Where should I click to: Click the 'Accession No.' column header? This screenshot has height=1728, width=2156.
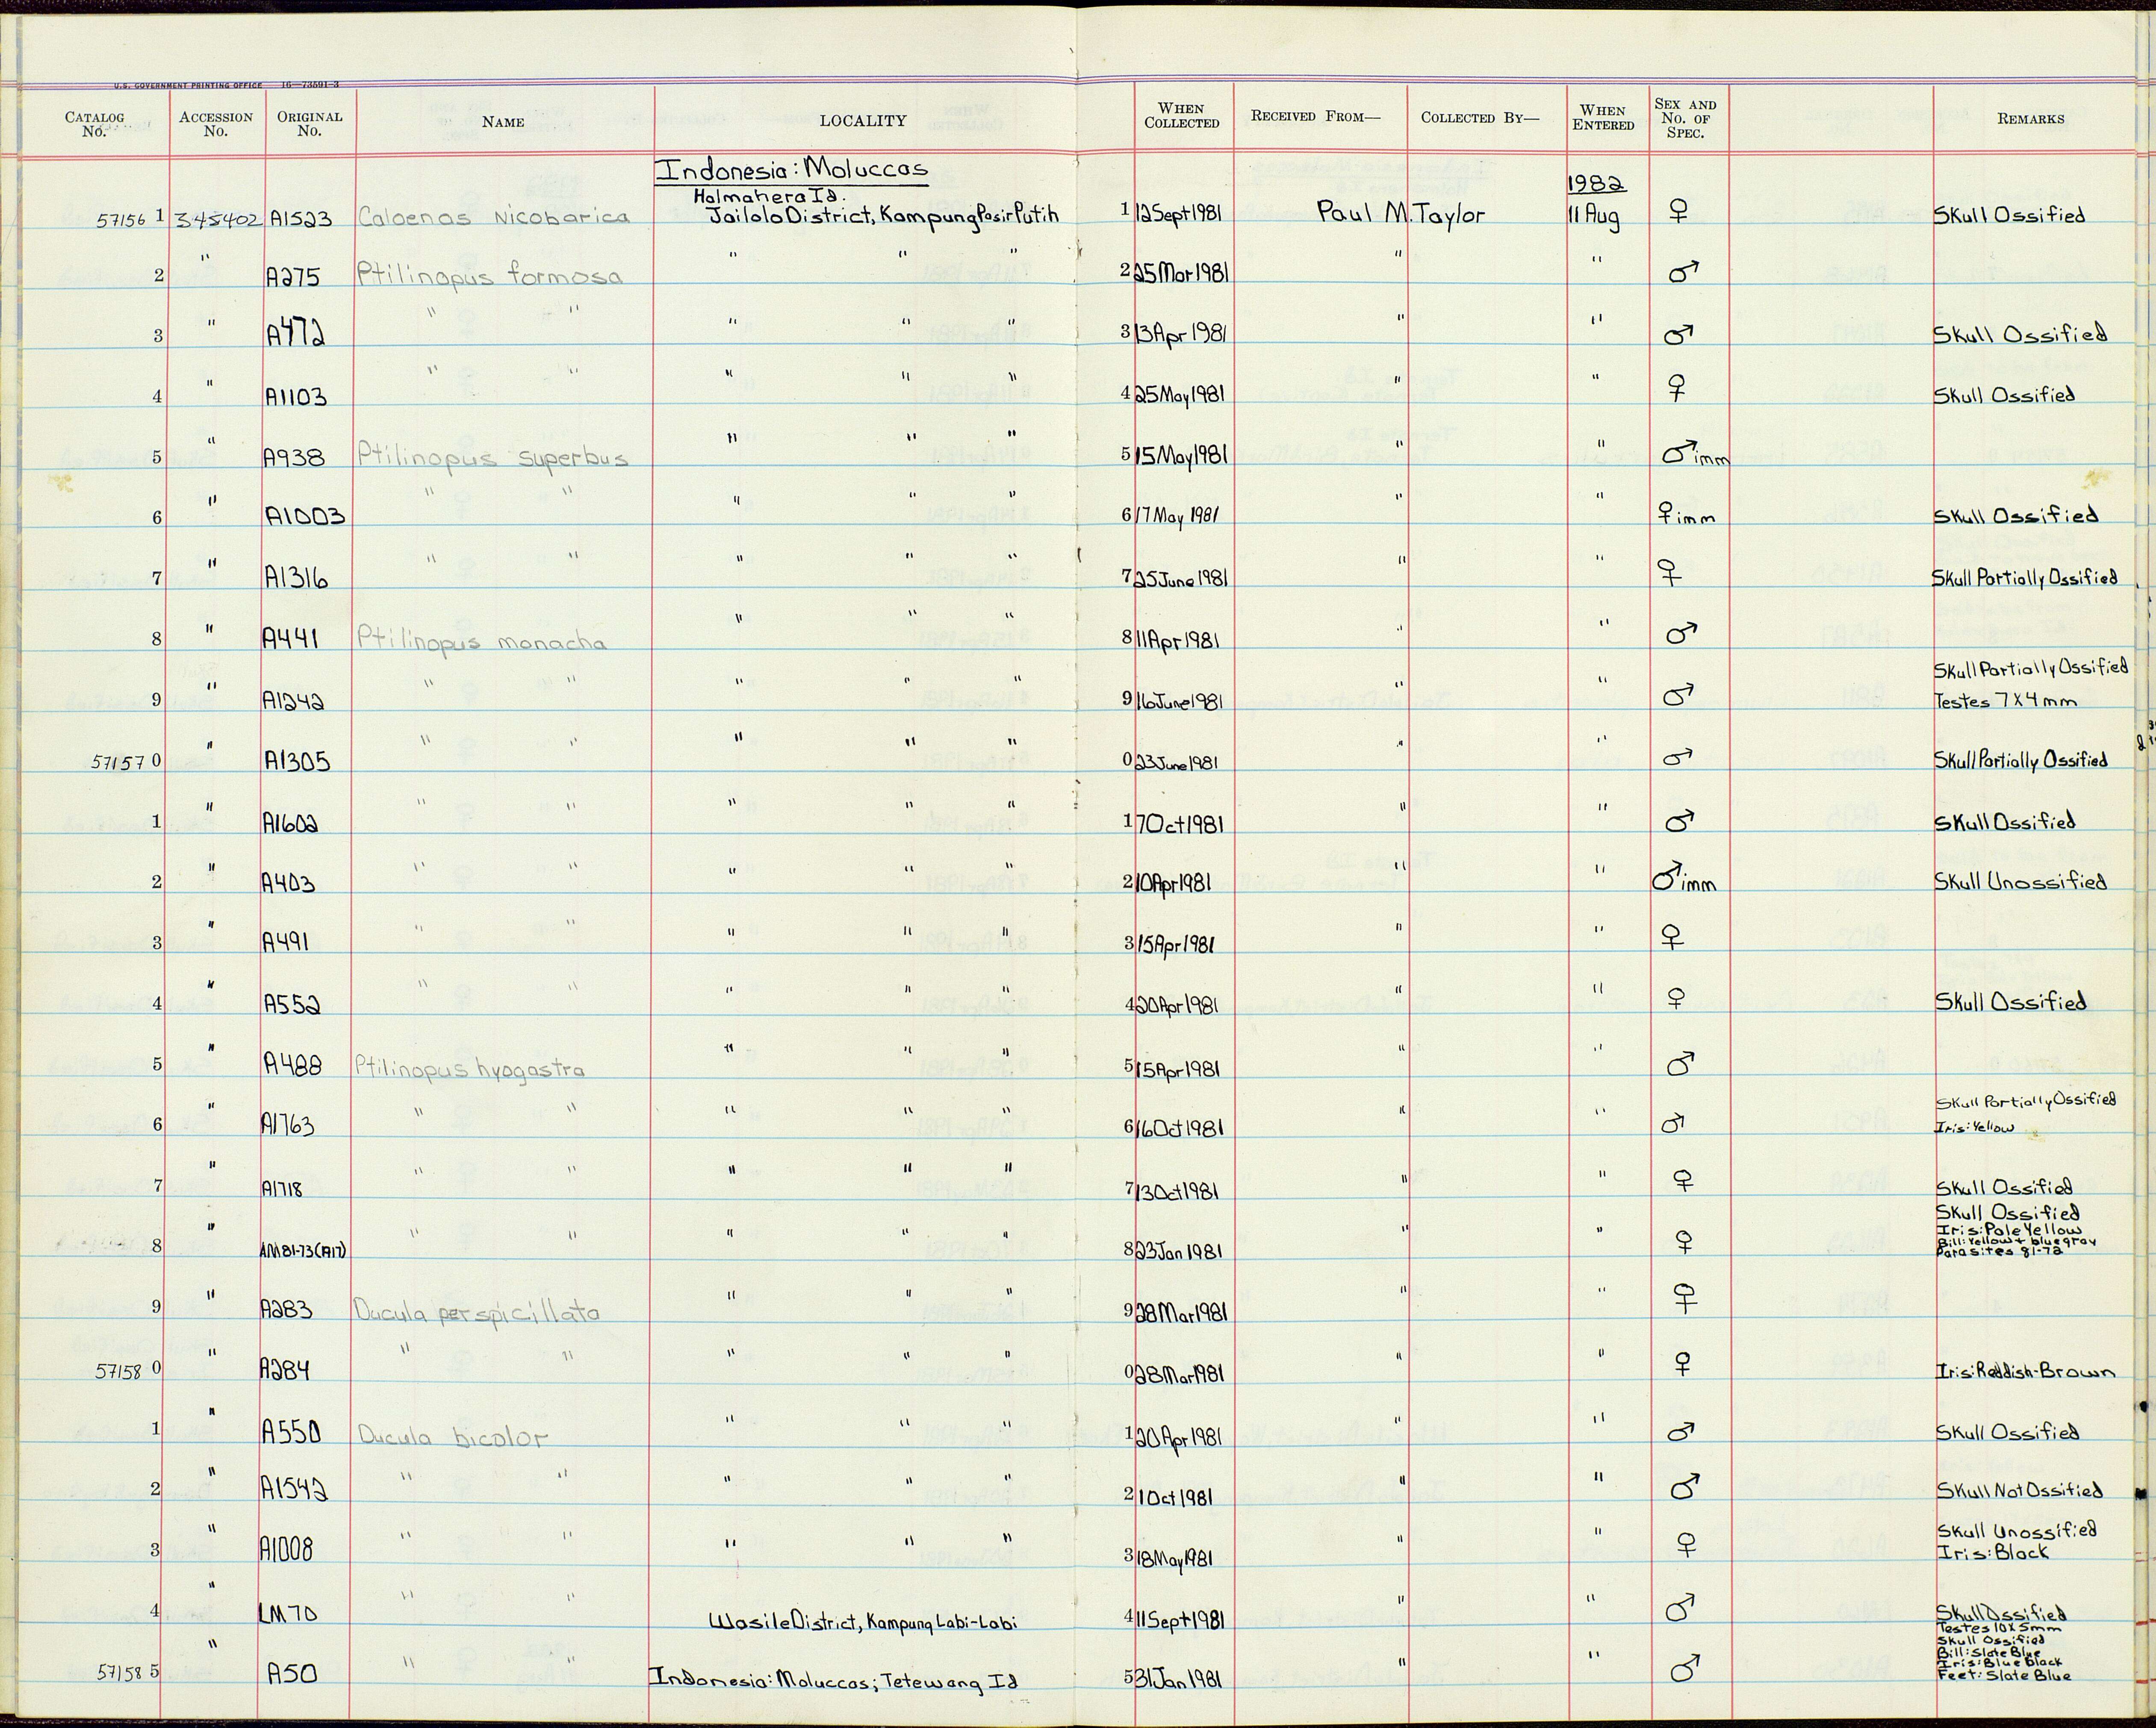(x=216, y=124)
